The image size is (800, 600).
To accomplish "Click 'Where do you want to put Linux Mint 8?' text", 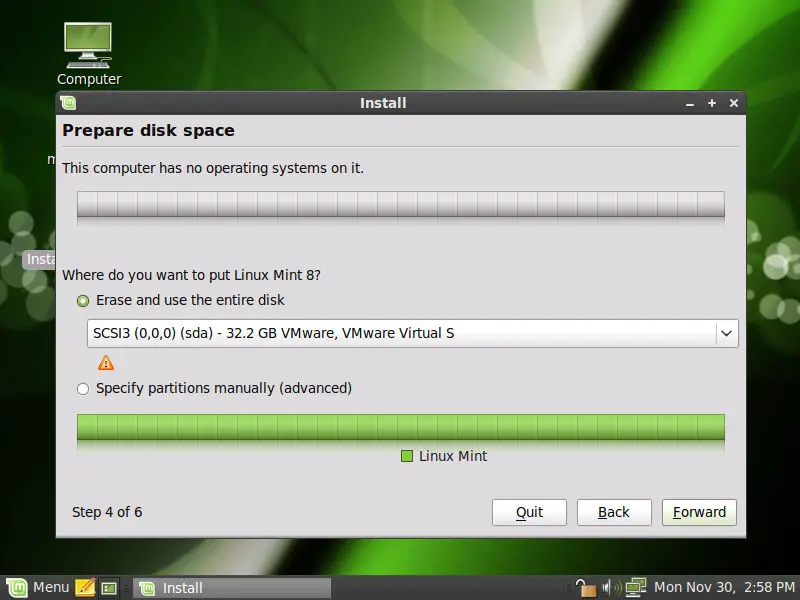I will click(191, 276).
